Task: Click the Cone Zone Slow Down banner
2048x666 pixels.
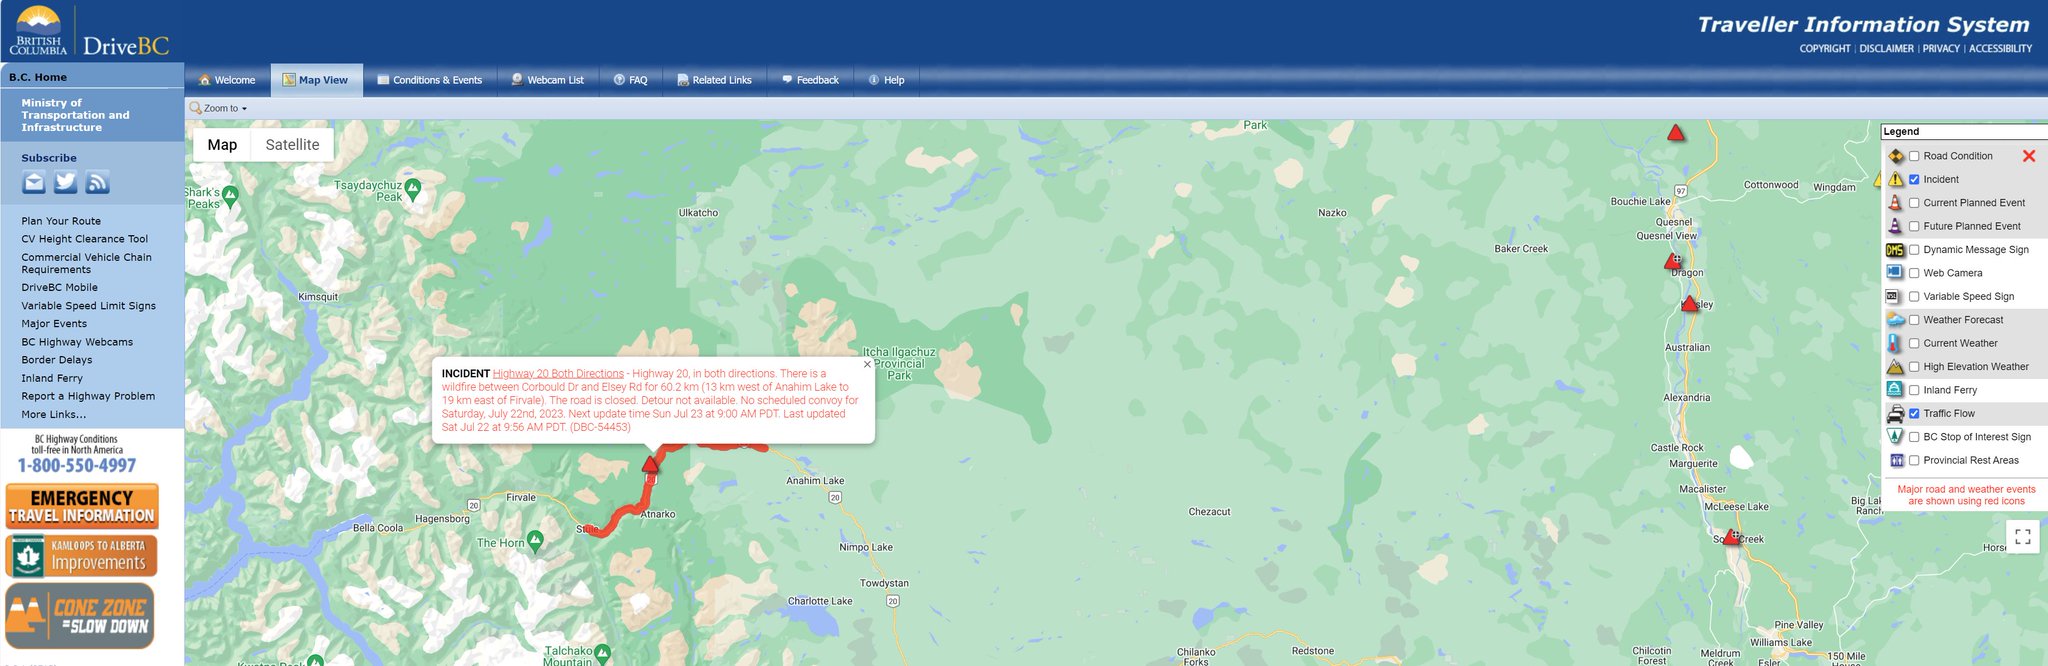Action: (80, 616)
